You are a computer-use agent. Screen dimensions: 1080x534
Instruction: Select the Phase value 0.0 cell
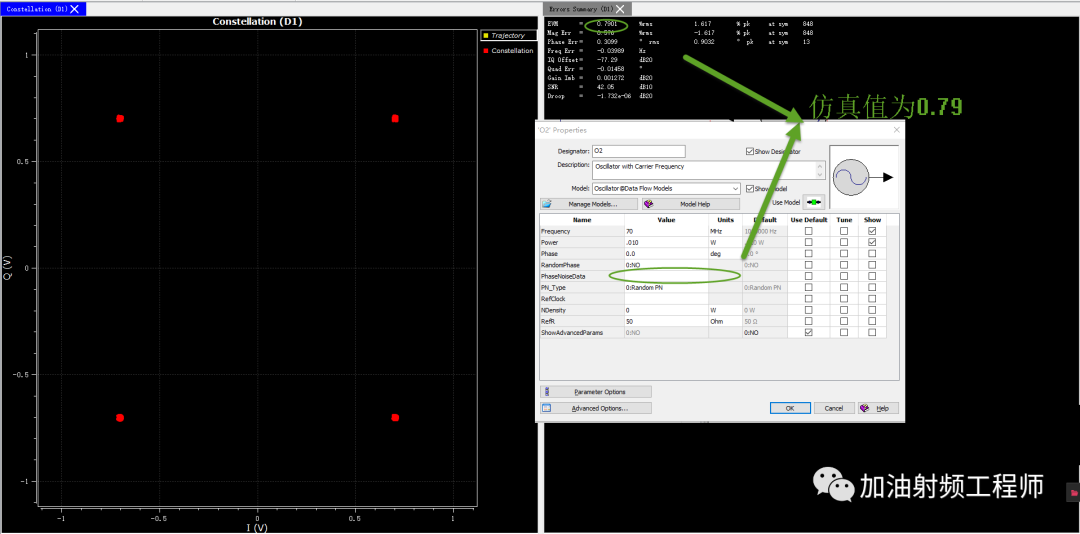(x=666, y=254)
